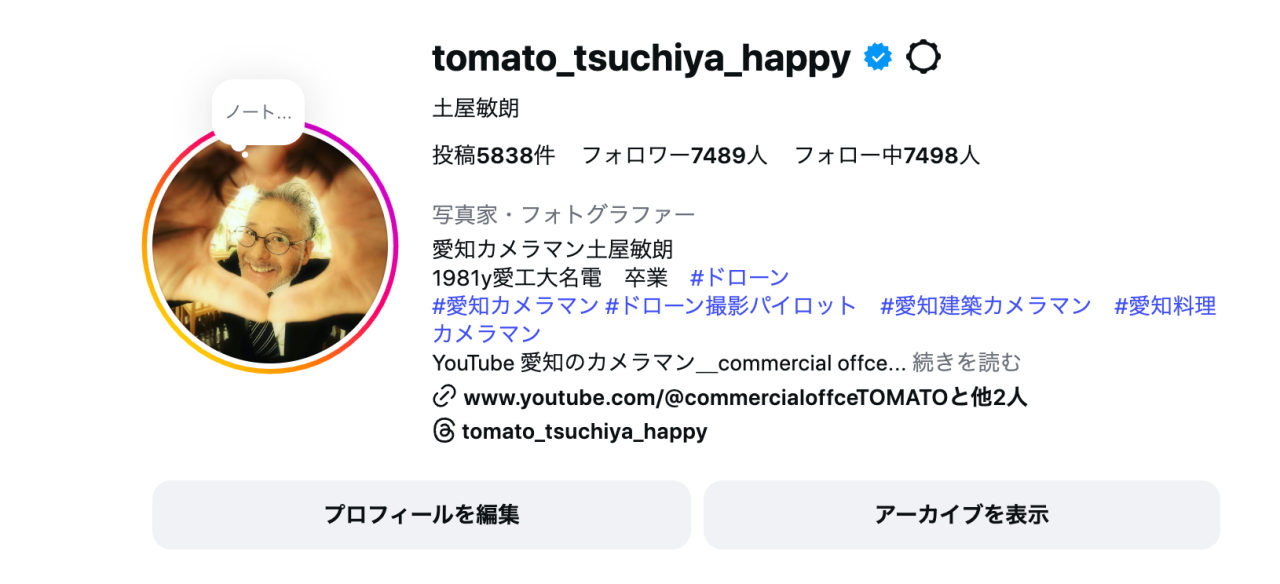View the フォロワー7489人 followers list
Image resolution: width=1280 pixels, height=584 pixels.
674,155
